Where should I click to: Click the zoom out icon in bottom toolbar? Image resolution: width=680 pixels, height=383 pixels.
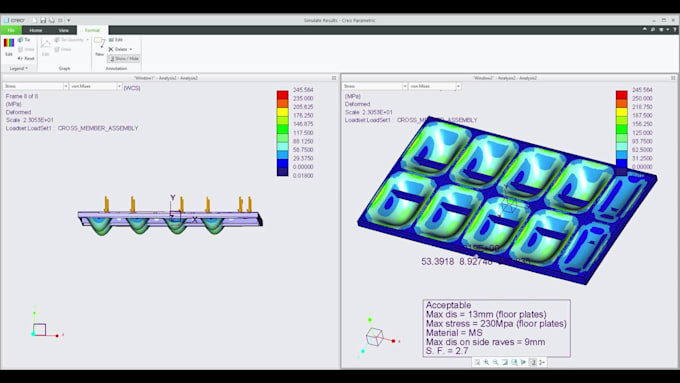pos(495,362)
